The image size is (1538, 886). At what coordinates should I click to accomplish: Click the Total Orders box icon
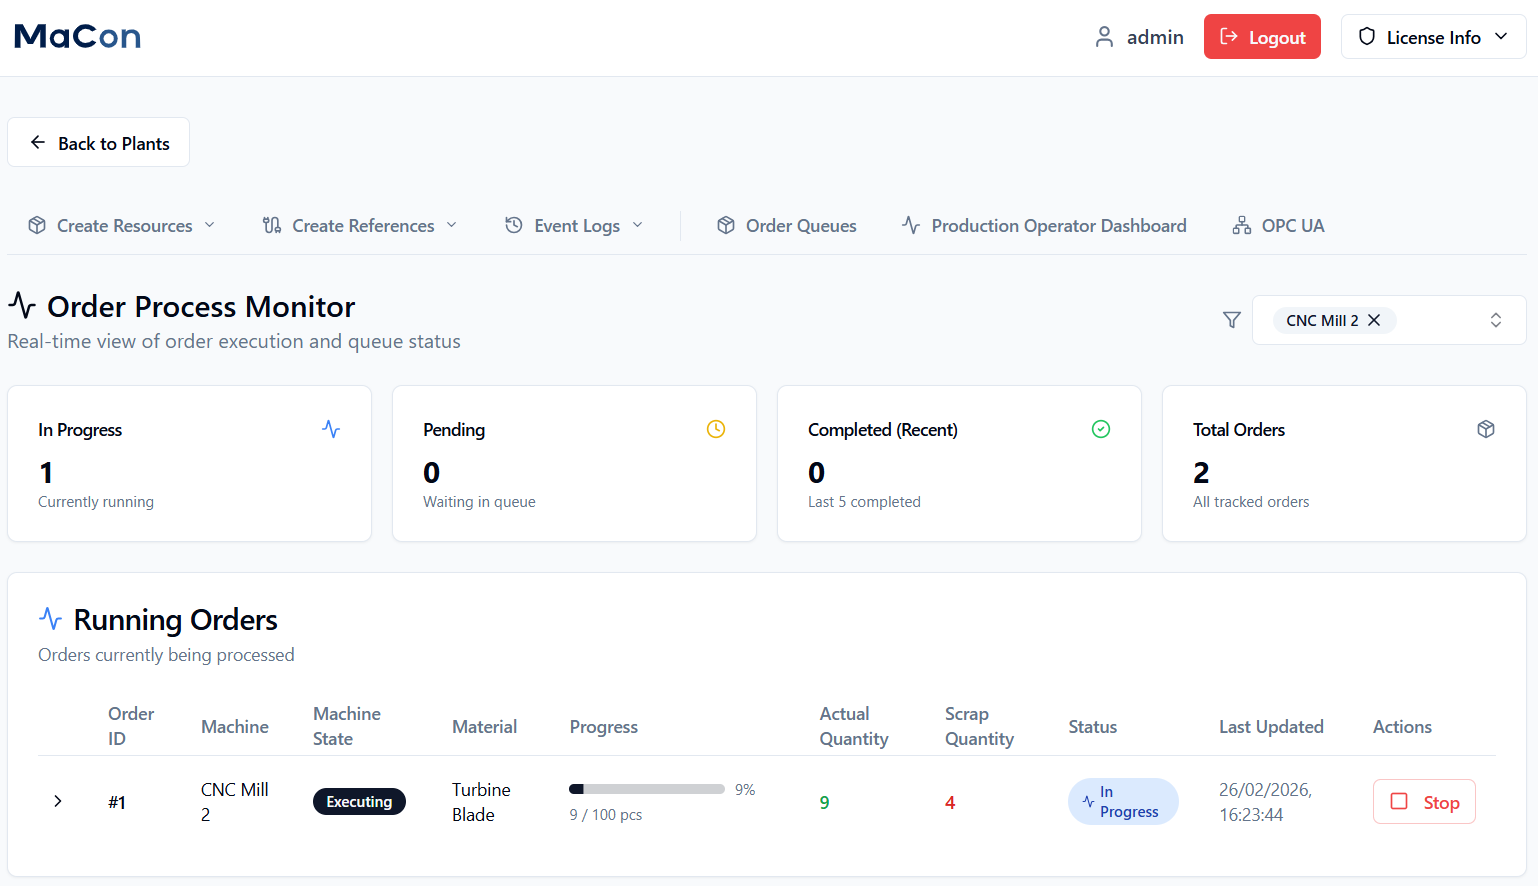1486,429
